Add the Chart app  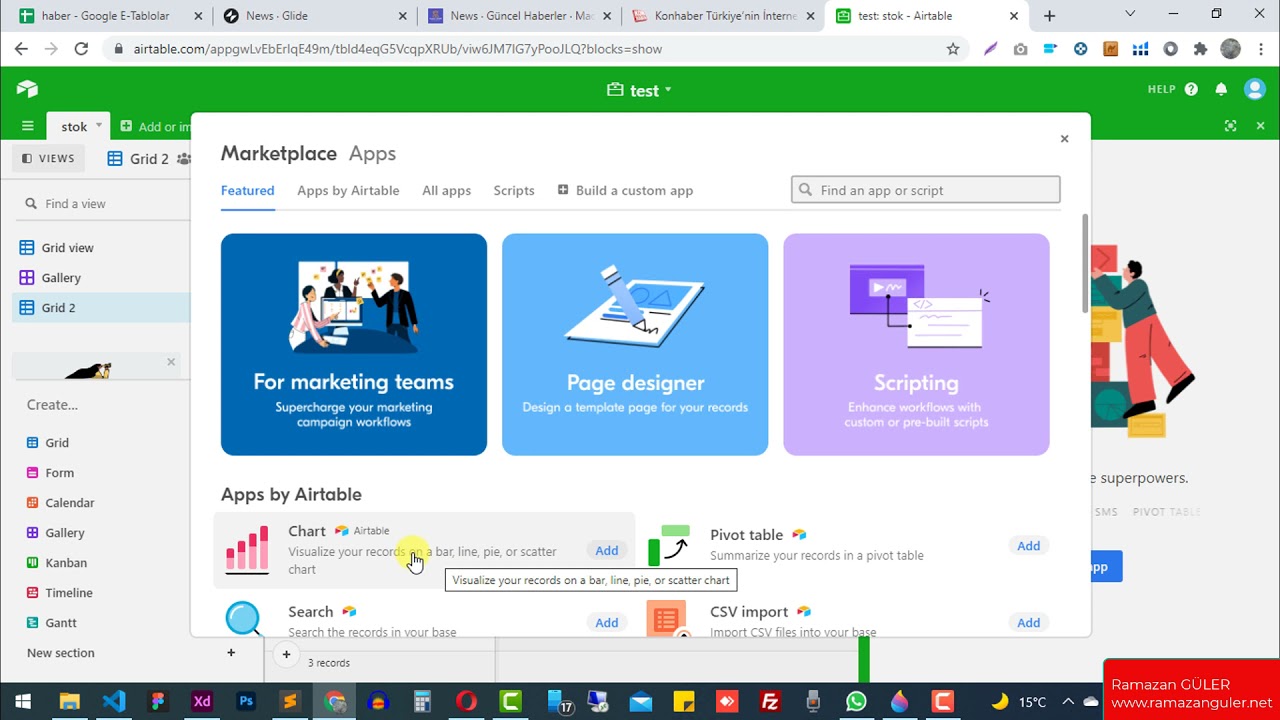tap(607, 550)
